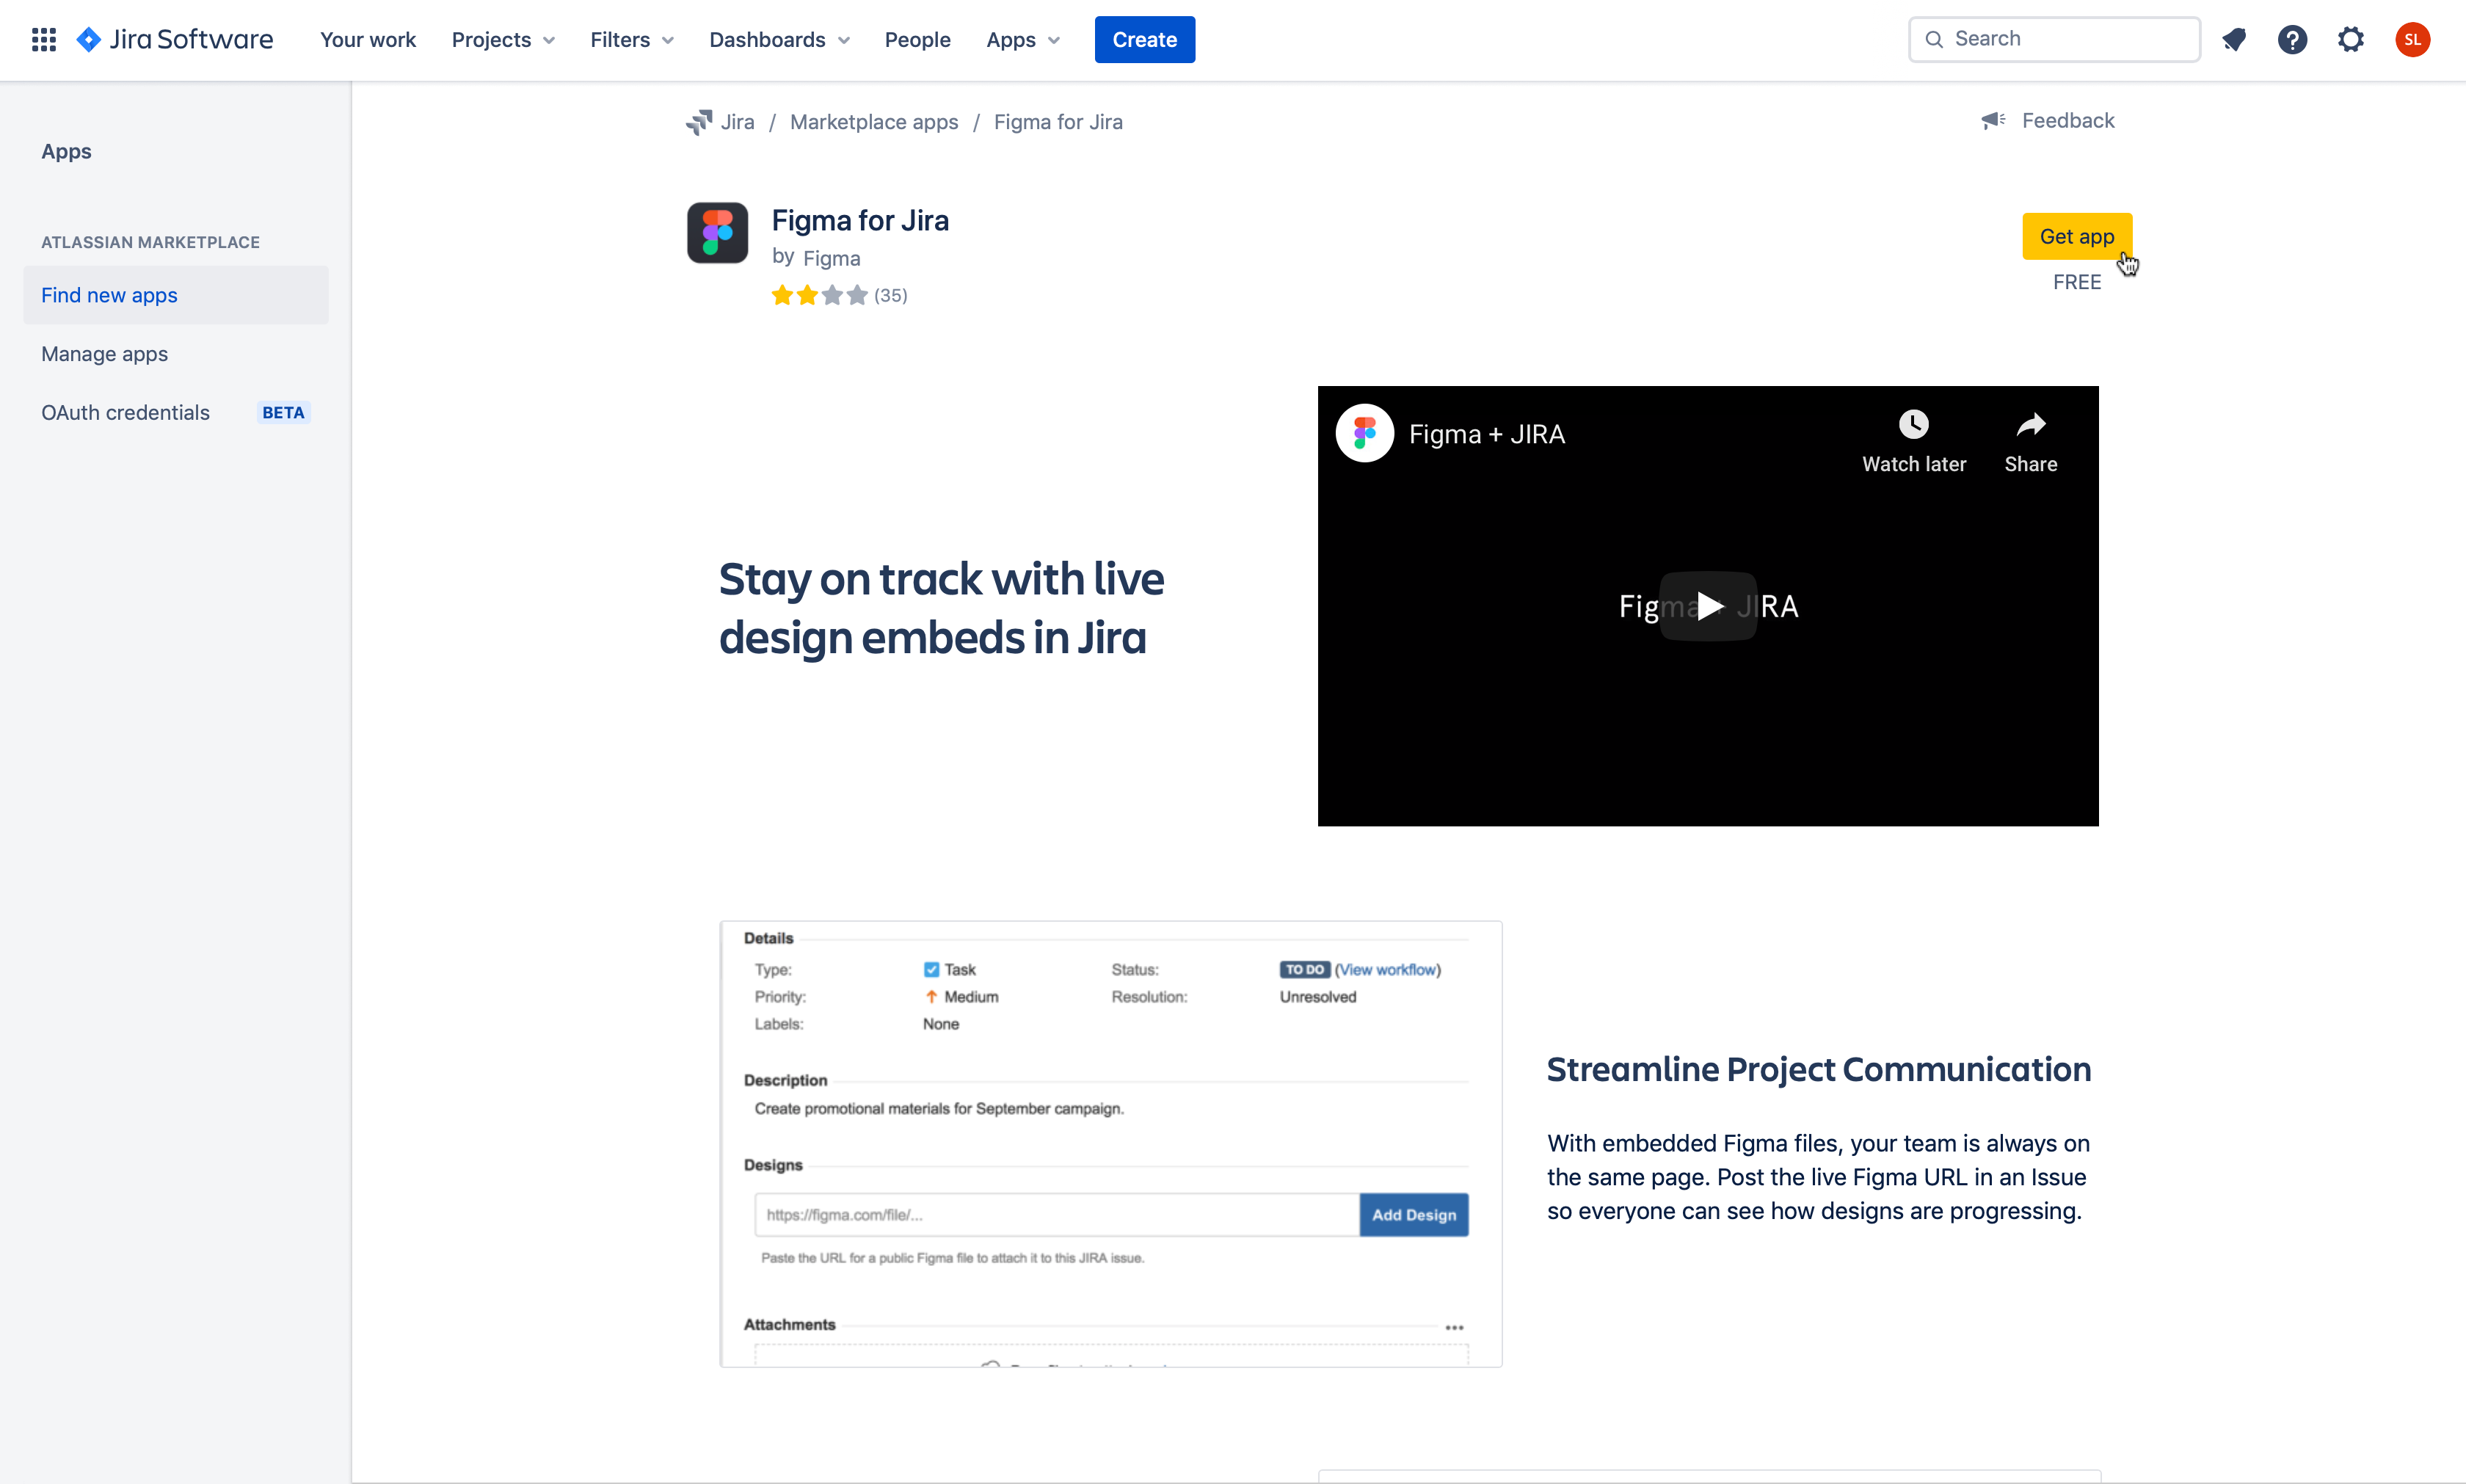Click the Feedback megaphone icon
The height and width of the screenshot is (1484, 2466).
(1993, 120)
